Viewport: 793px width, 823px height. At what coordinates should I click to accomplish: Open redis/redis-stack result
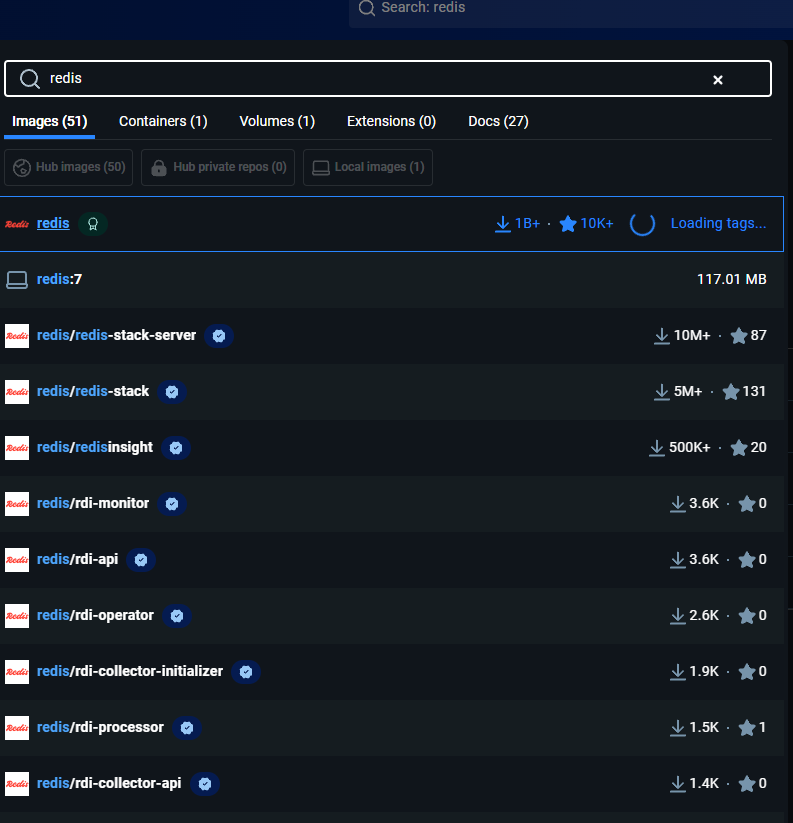(93, 392)
